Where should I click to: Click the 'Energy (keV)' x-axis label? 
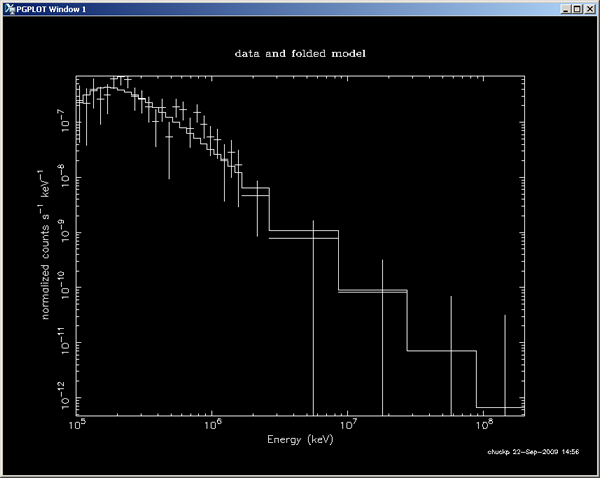[x=300, y=439]
